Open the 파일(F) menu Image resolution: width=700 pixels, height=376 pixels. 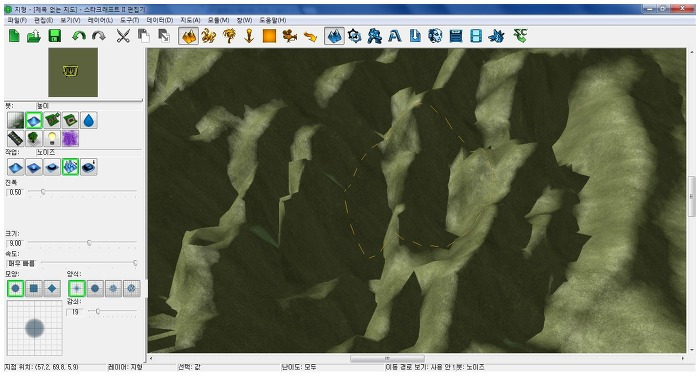pyautogui.click(x=17, y=20)
